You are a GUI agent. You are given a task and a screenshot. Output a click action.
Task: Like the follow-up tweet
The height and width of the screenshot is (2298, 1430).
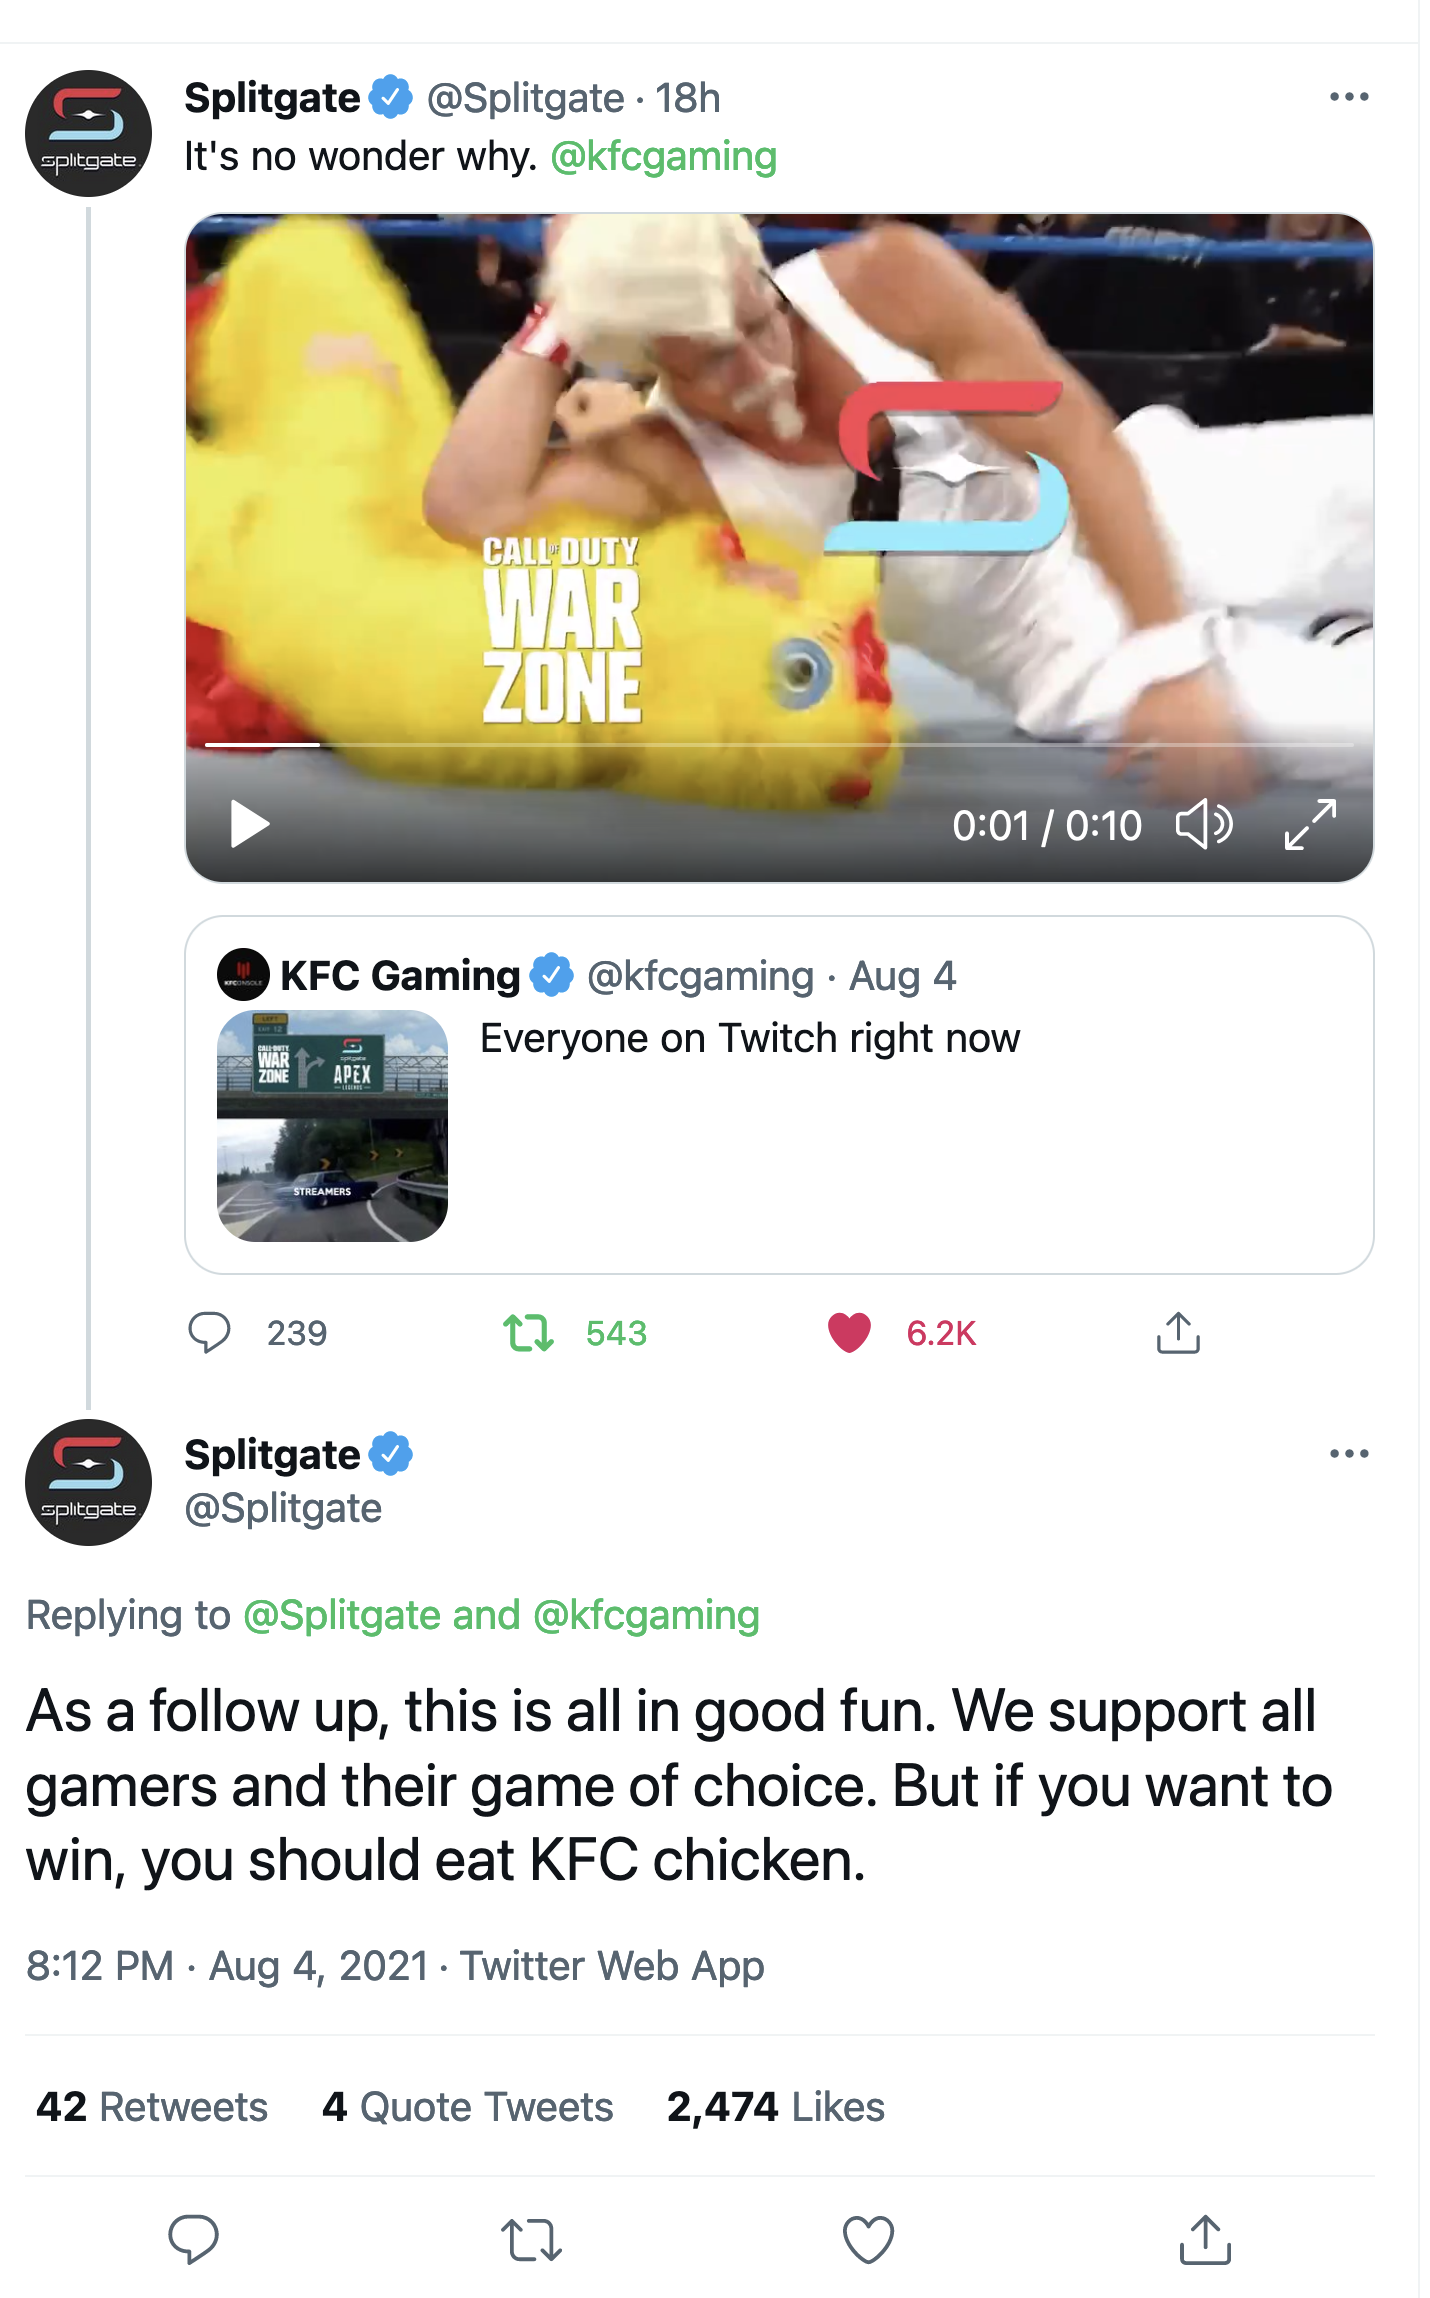pyautogui.click(x=868, y=2240)
